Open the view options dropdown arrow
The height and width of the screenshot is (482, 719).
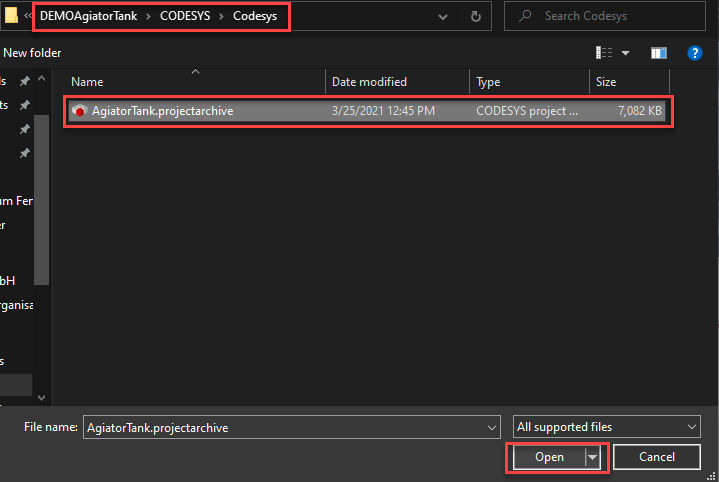coord(625,53)
